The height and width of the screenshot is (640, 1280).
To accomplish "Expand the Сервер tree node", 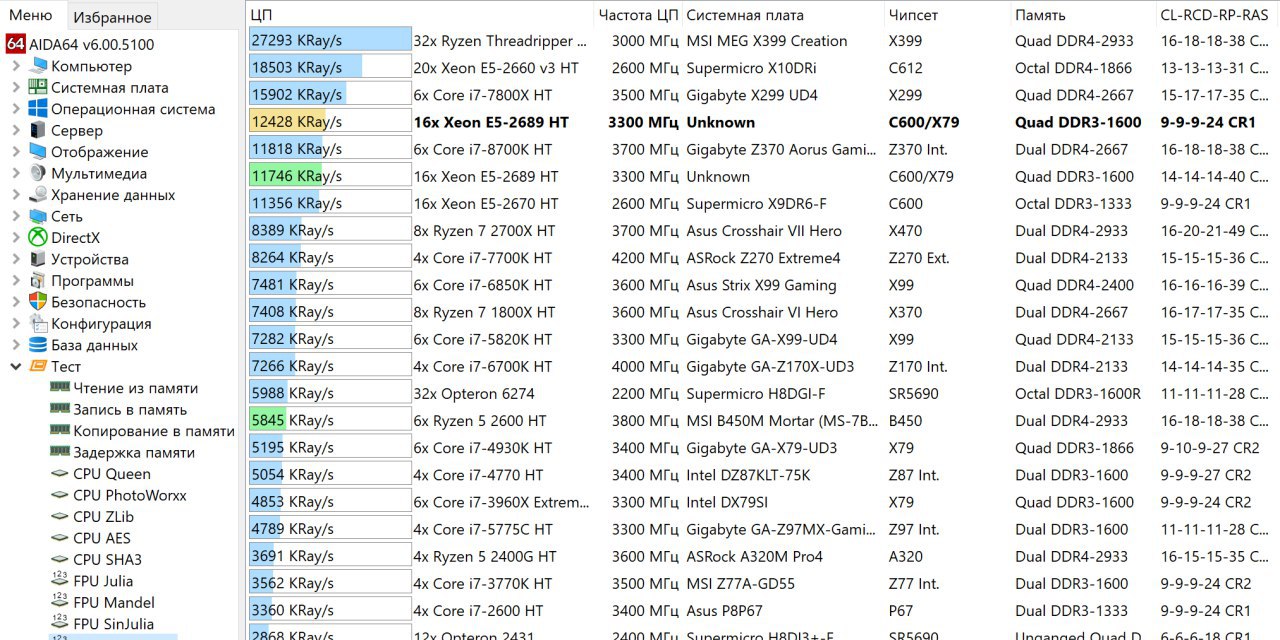I will point(16,131).
